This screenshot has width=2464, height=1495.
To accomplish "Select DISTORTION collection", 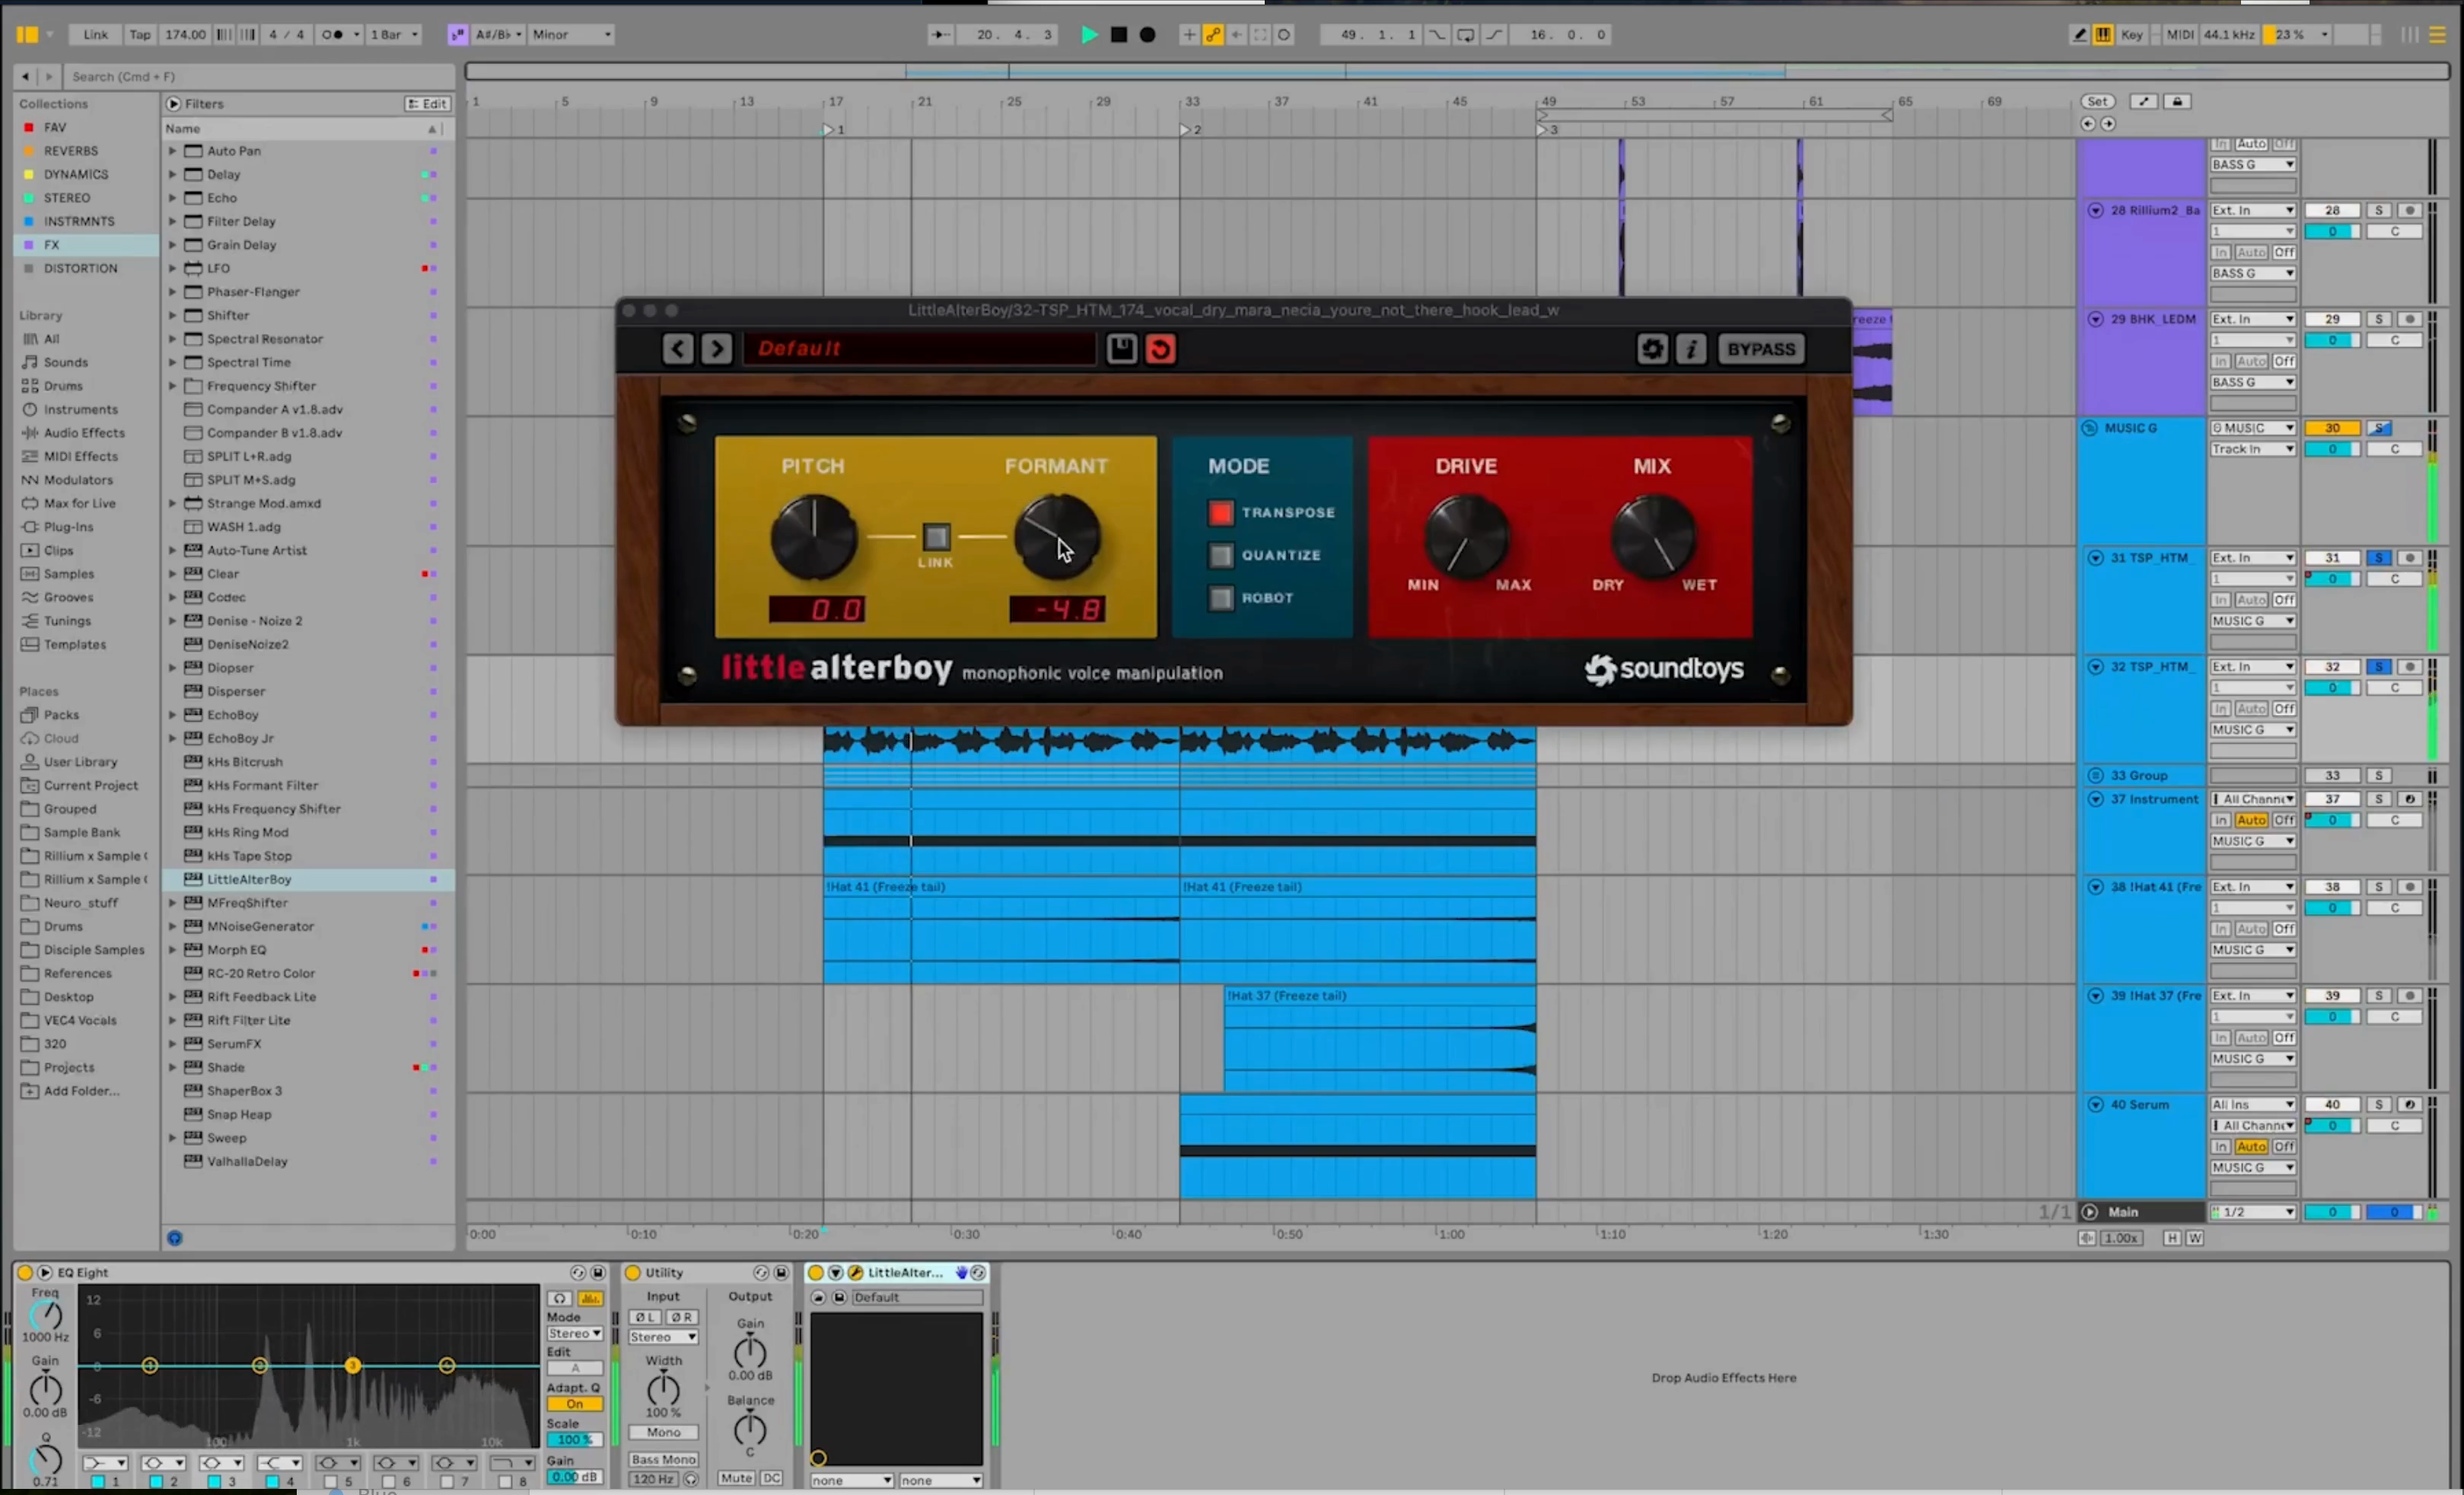I will pos(80,268).
